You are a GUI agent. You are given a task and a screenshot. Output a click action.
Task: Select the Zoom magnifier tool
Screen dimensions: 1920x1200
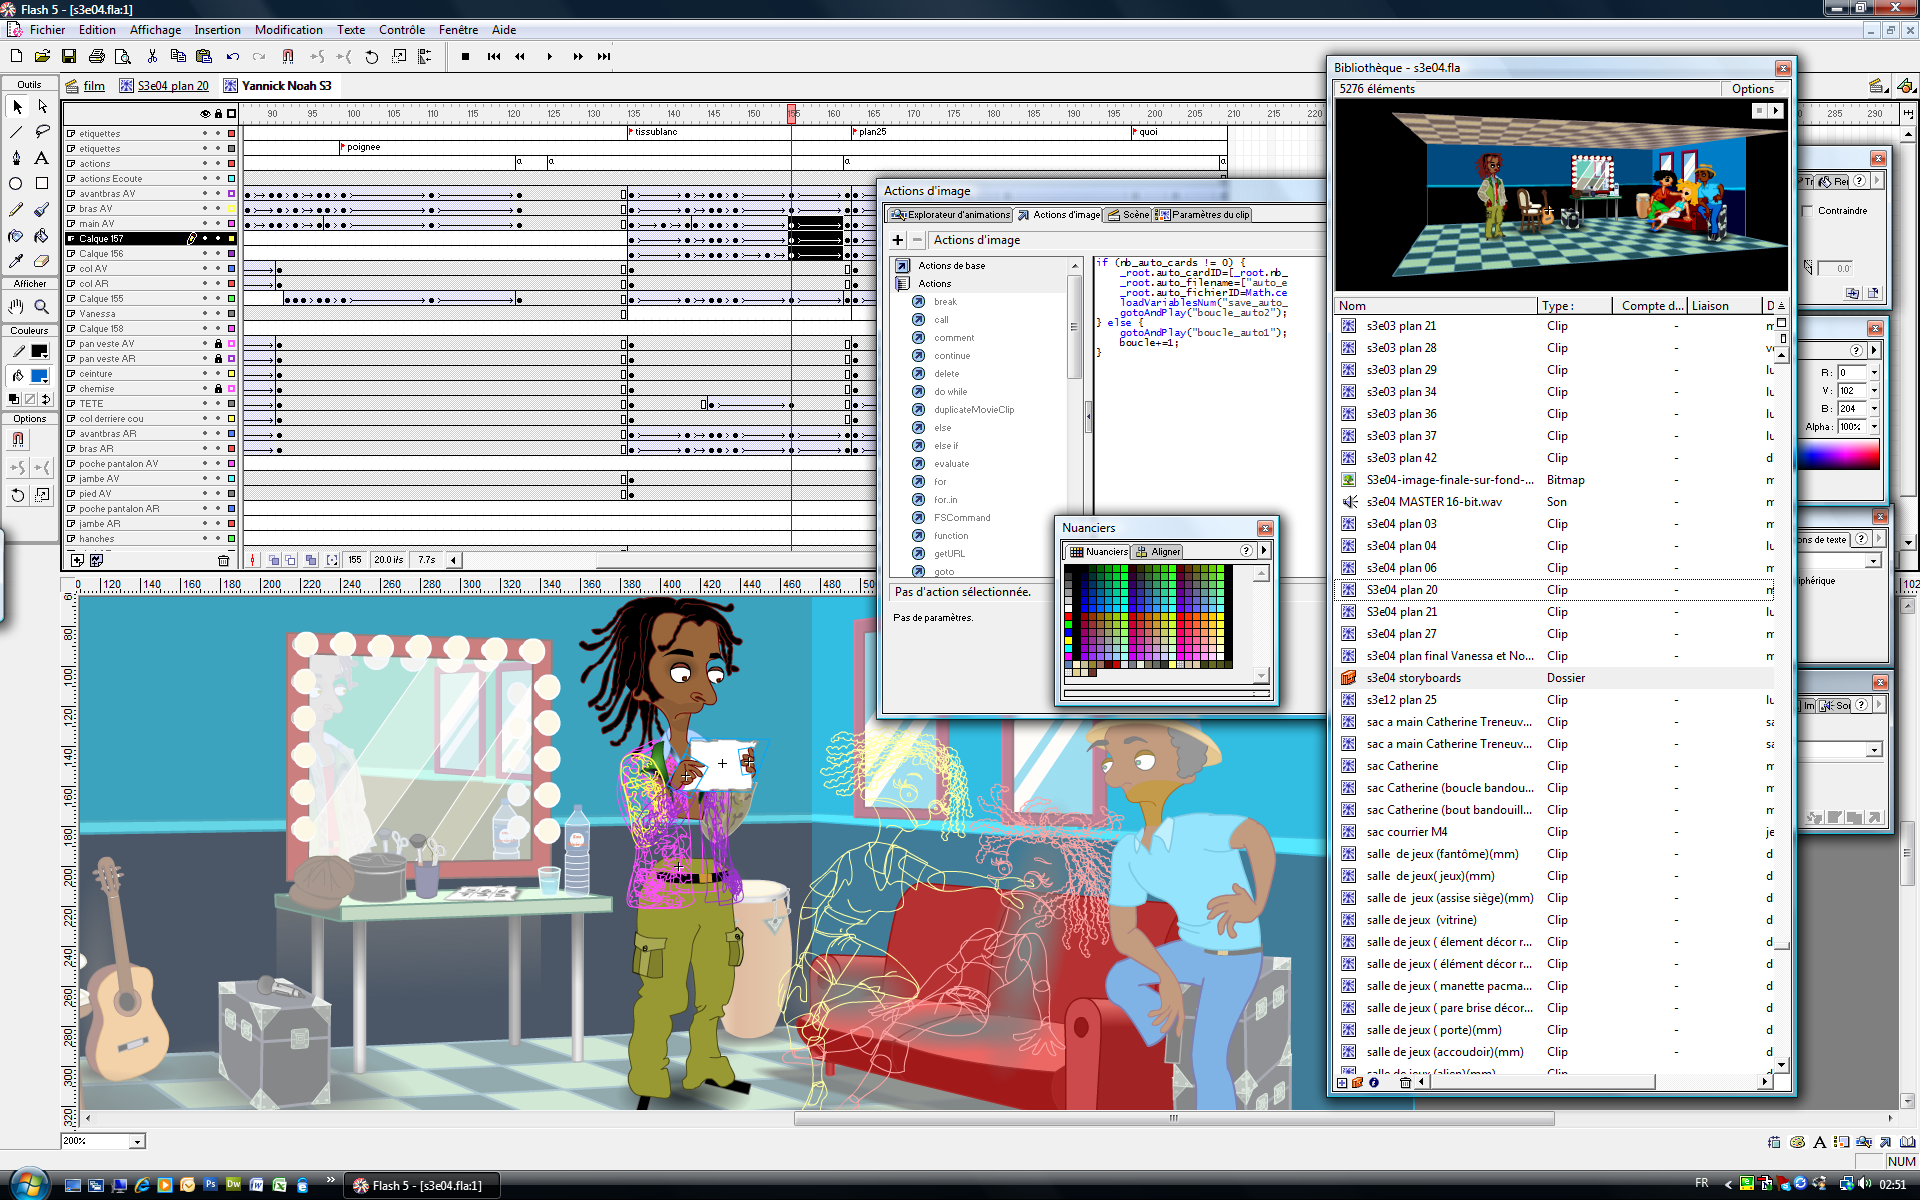(42, 307)
